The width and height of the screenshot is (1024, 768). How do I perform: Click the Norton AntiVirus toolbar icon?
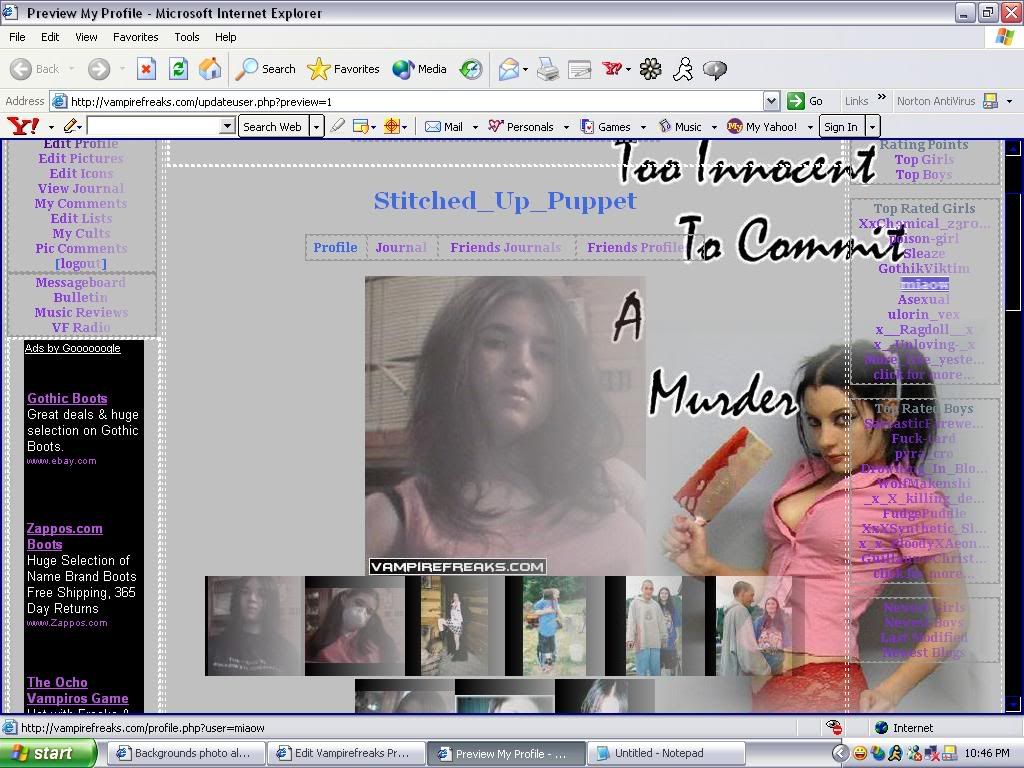[x=990, y=101]
